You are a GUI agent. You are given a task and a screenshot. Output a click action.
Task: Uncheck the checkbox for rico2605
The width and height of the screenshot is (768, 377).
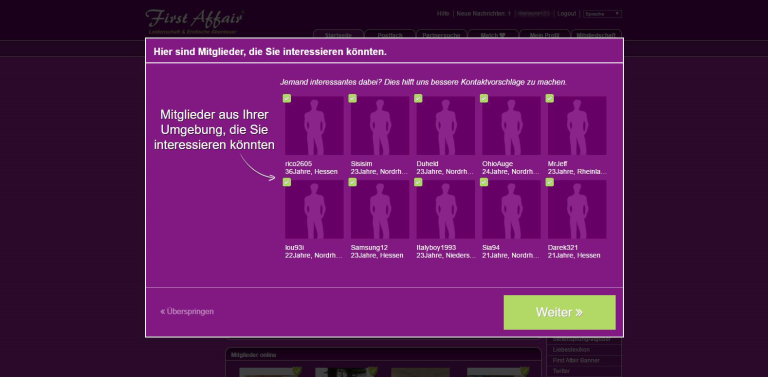(x=287, y=98)
